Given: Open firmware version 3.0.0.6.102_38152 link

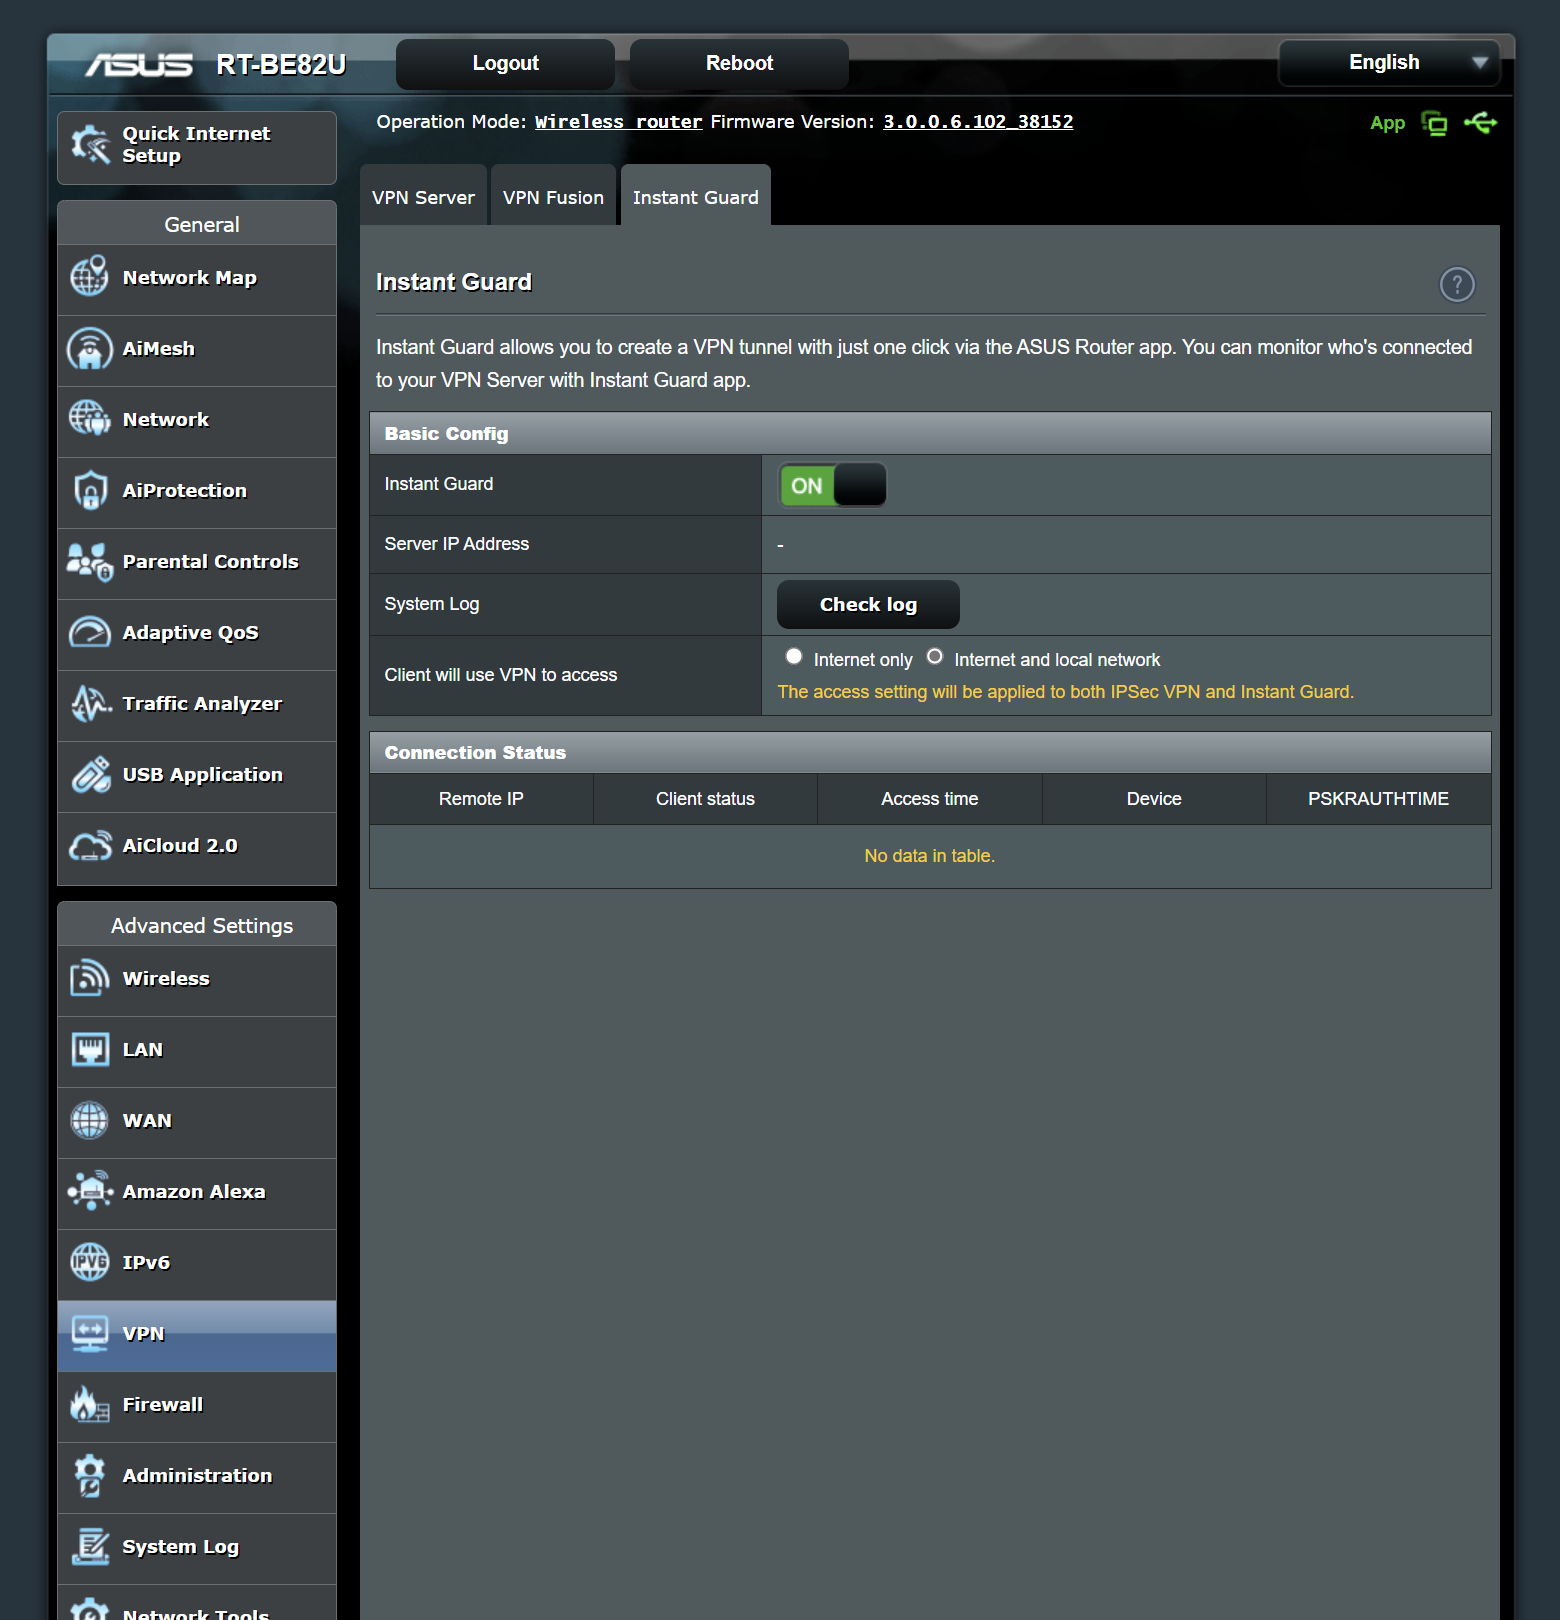Looking at the screenshot, I should tap(978, 122).
